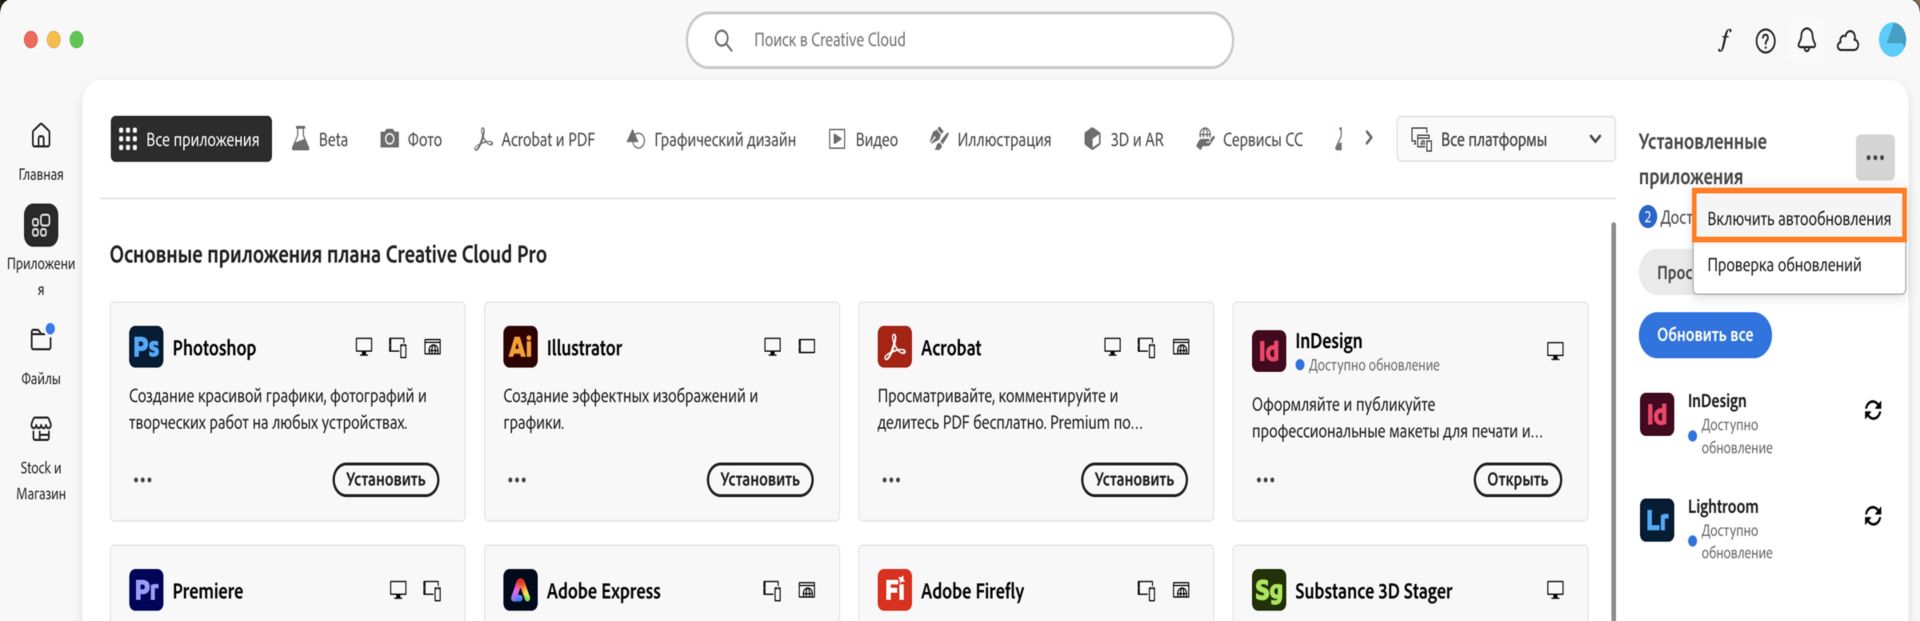Install Illustrator with Установить button

(x=760, y=480)
